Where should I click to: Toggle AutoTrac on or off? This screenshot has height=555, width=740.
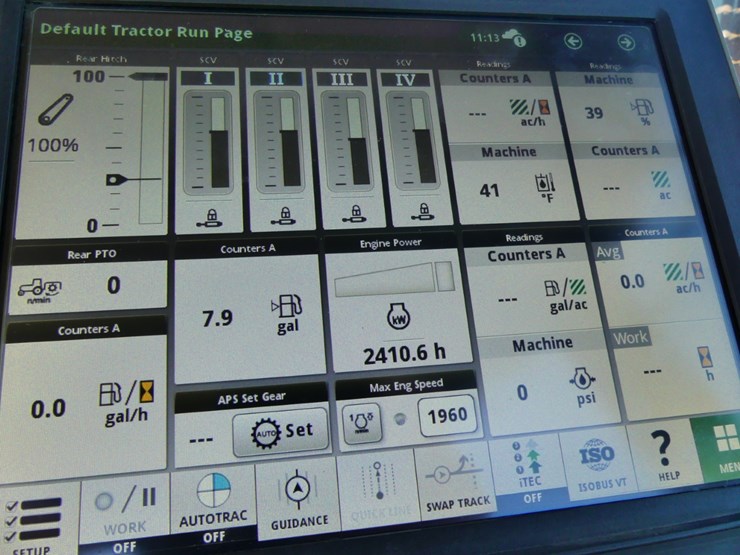pyautogui.click(x=213, y=507)
